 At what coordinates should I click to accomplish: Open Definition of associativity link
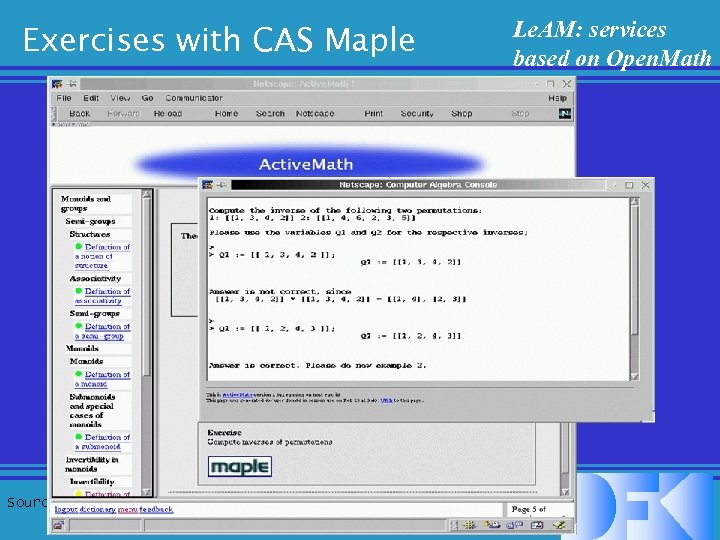click(102, 296)
